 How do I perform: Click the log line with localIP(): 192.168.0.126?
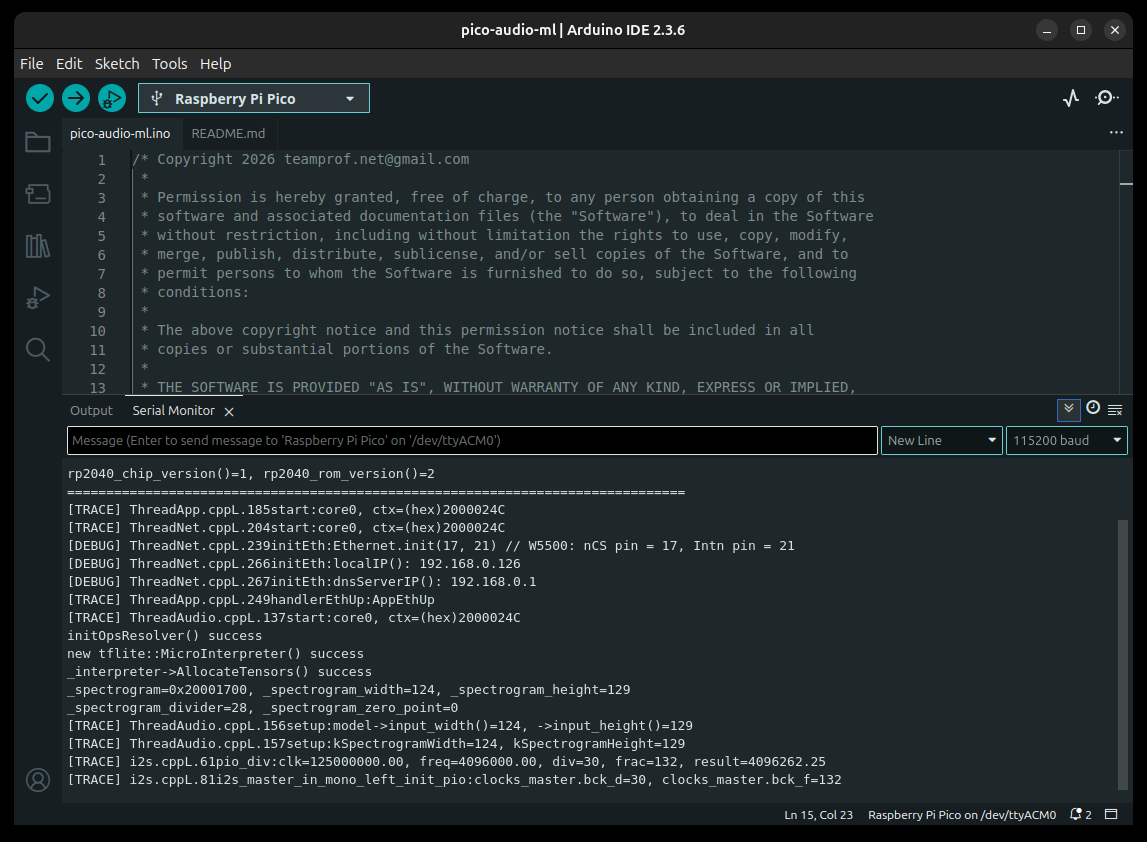[294, 563]
